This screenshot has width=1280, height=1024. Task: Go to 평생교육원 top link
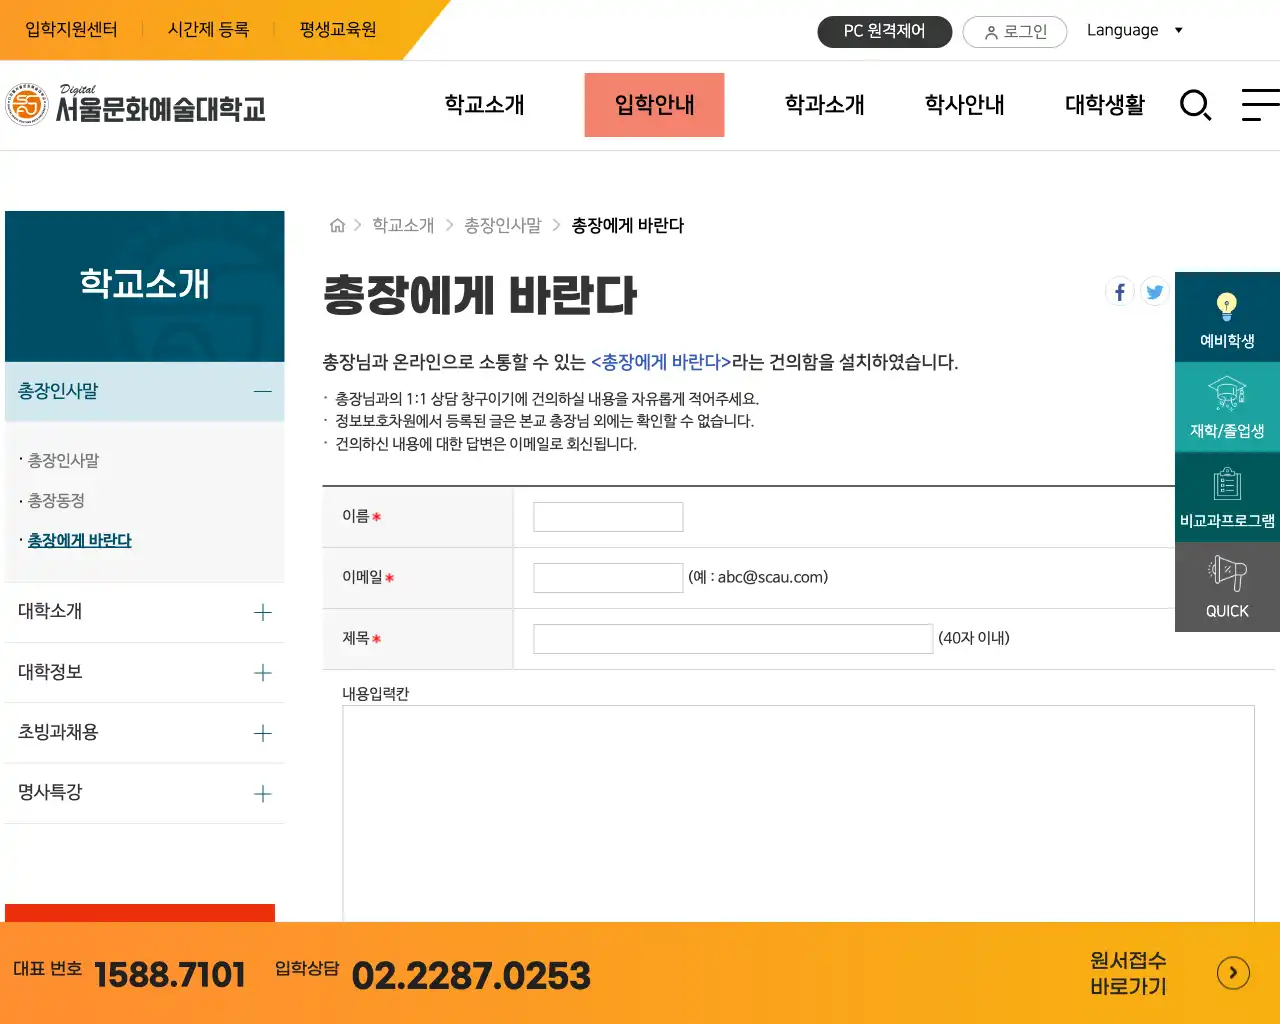tap(338, 30)
